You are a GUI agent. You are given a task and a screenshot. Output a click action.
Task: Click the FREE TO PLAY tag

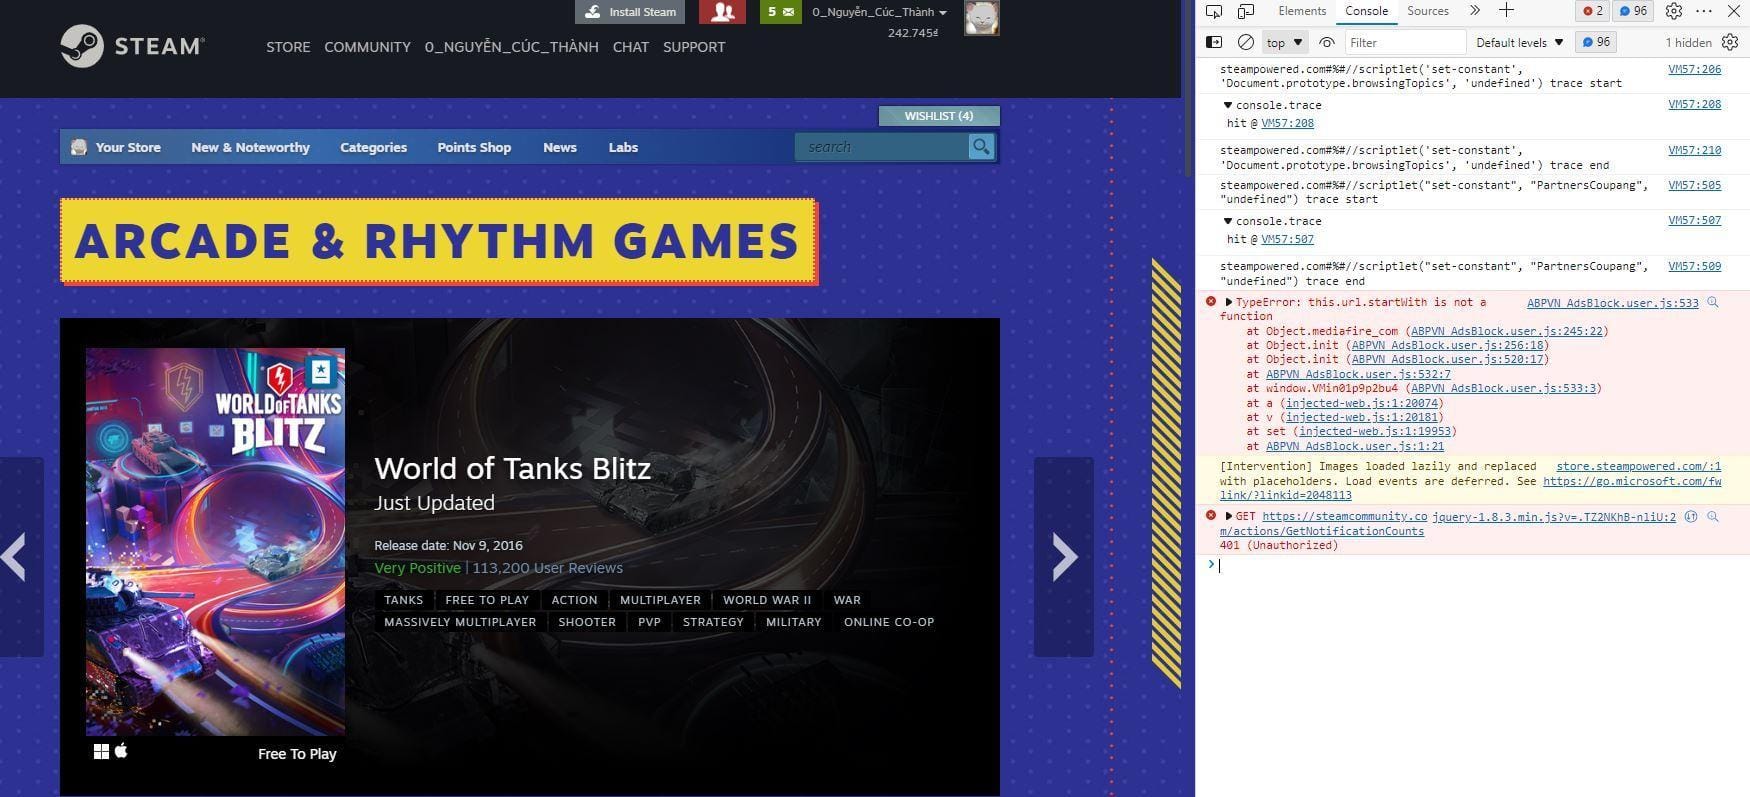pyautogui.click(x=487, y=600)
